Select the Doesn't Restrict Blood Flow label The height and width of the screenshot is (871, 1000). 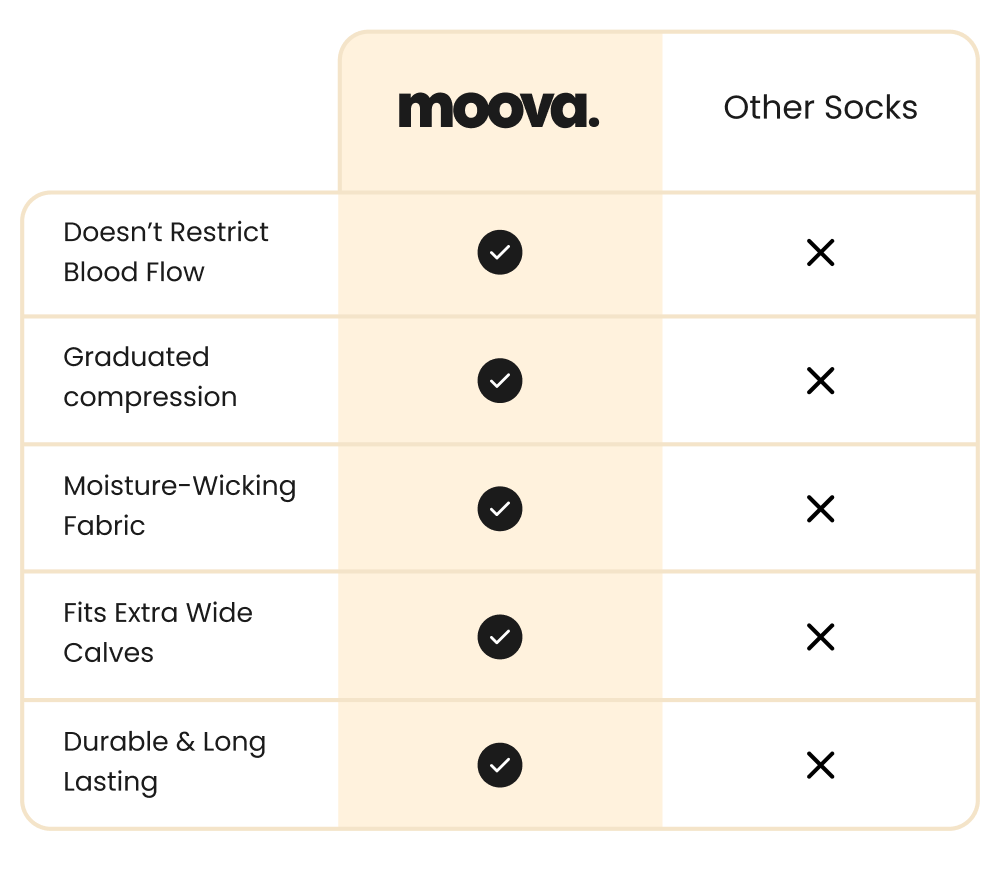[166, 252]
